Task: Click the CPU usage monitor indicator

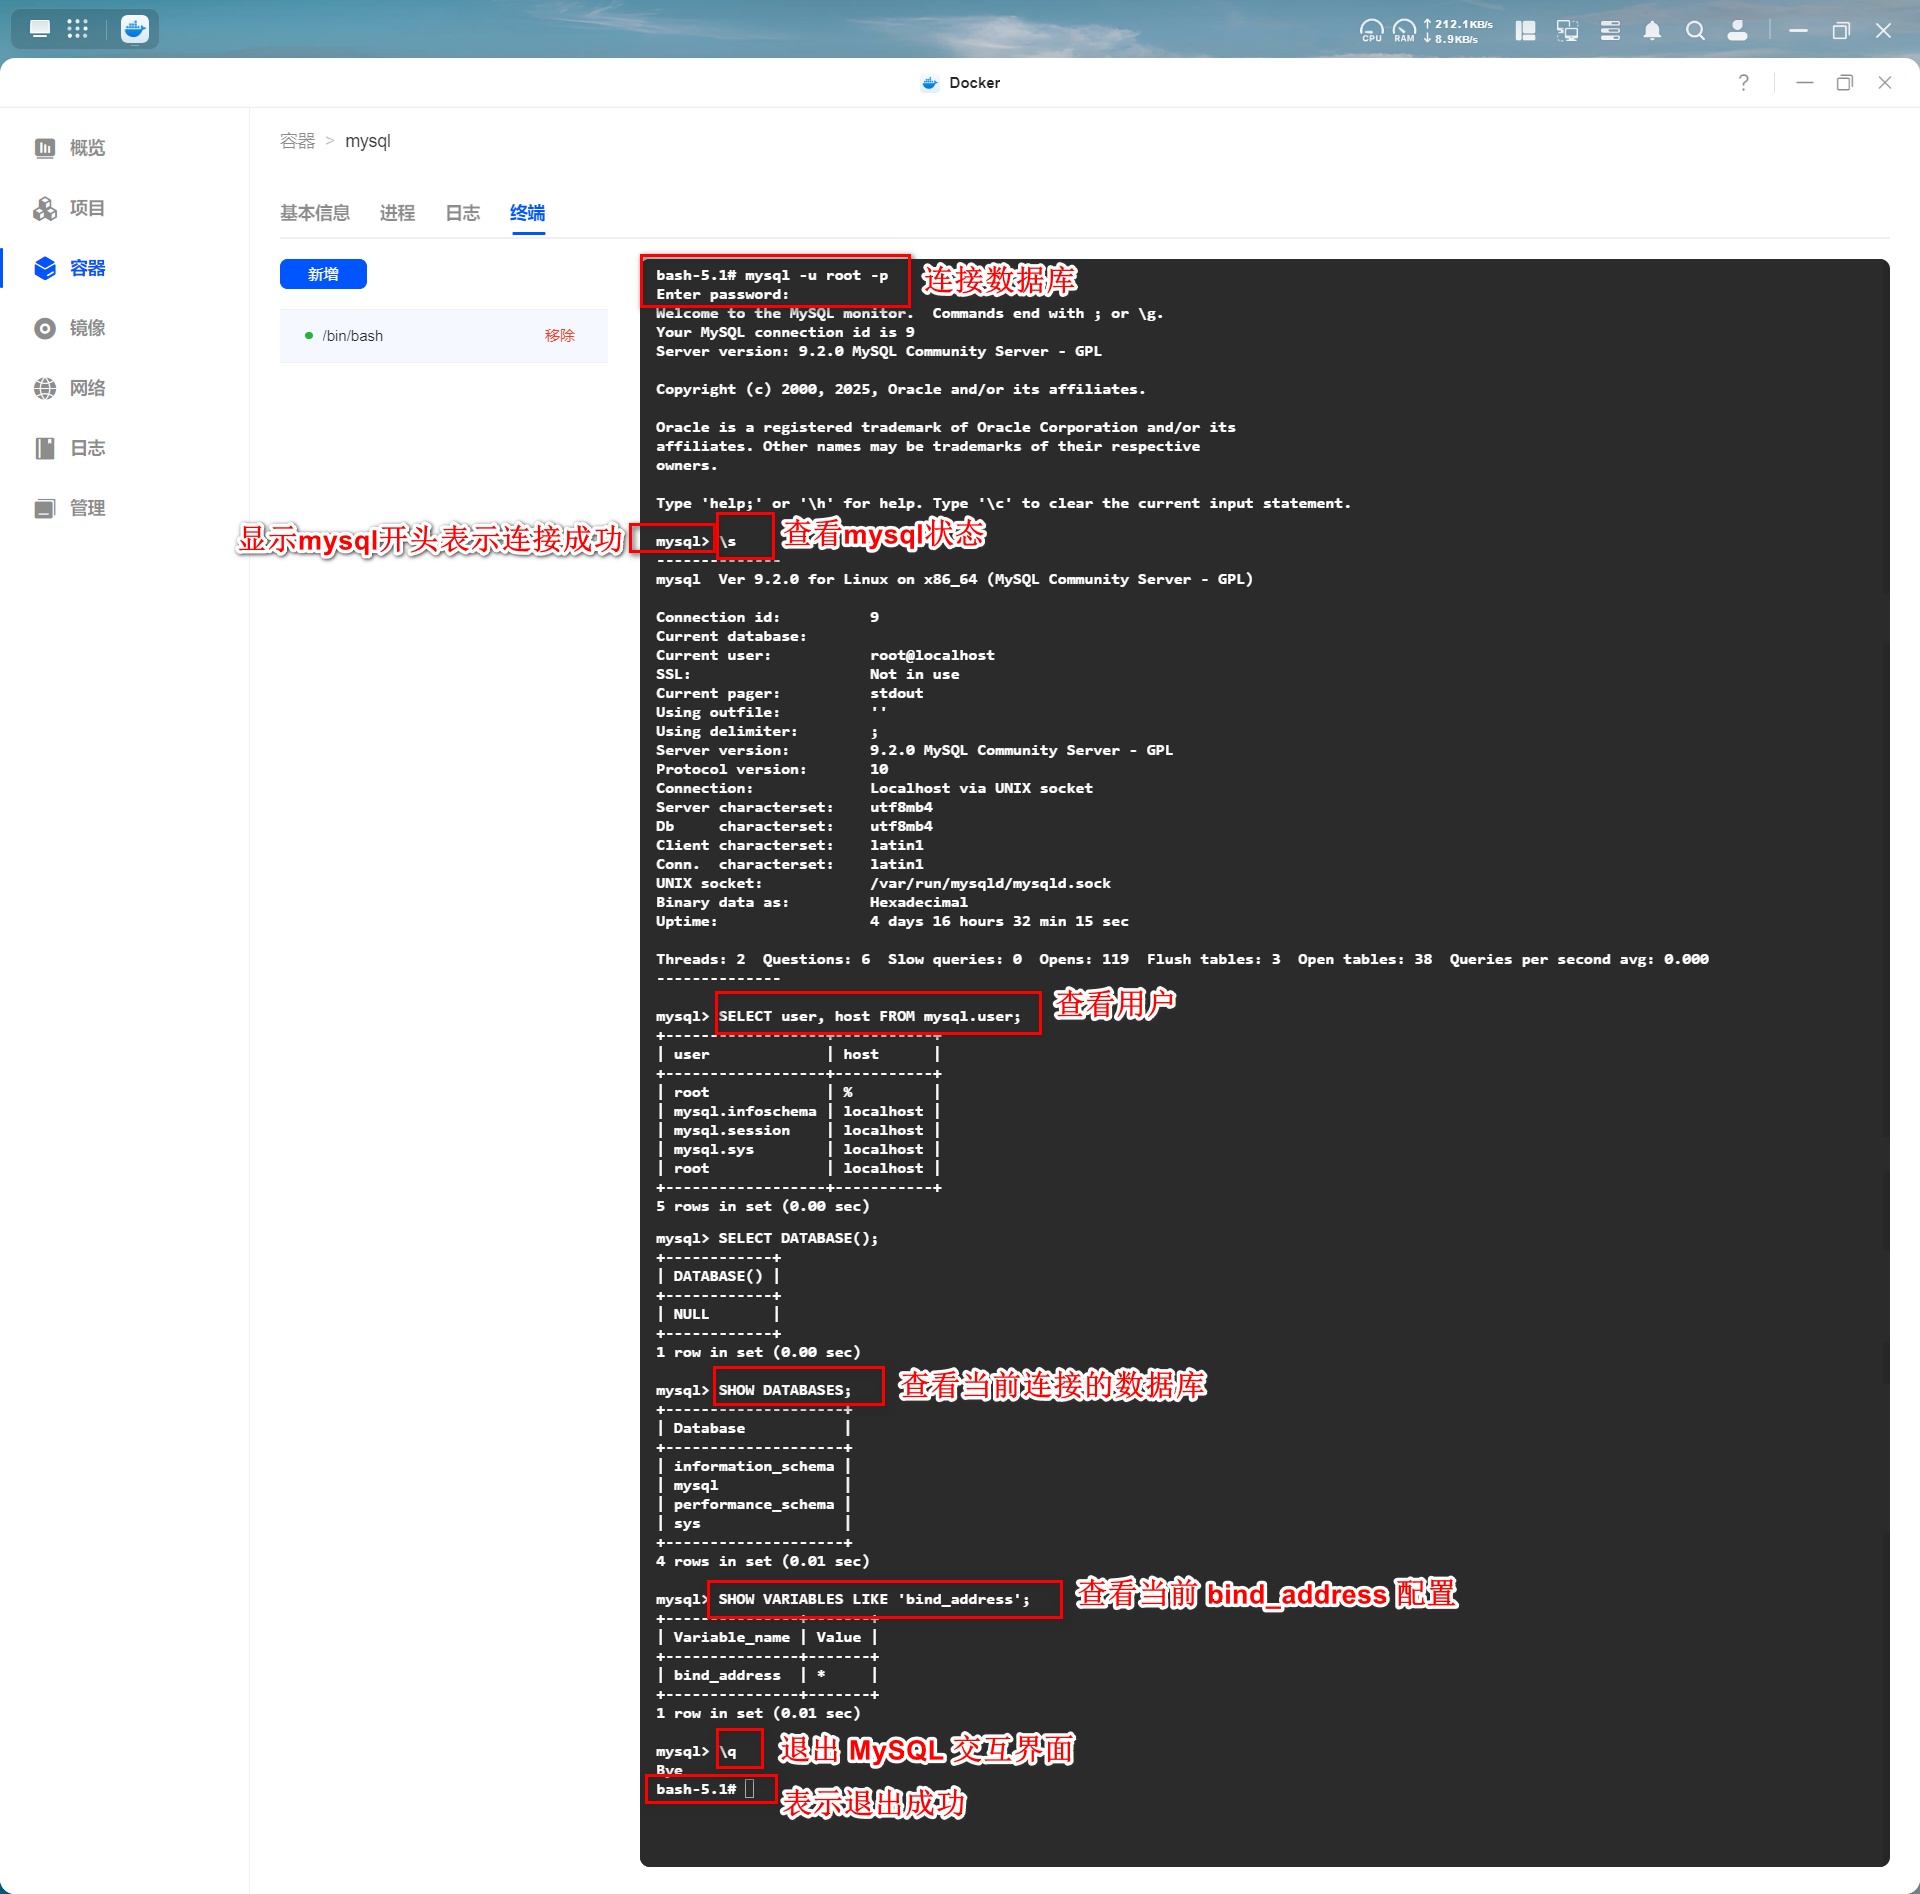Action: [1371, 31]
